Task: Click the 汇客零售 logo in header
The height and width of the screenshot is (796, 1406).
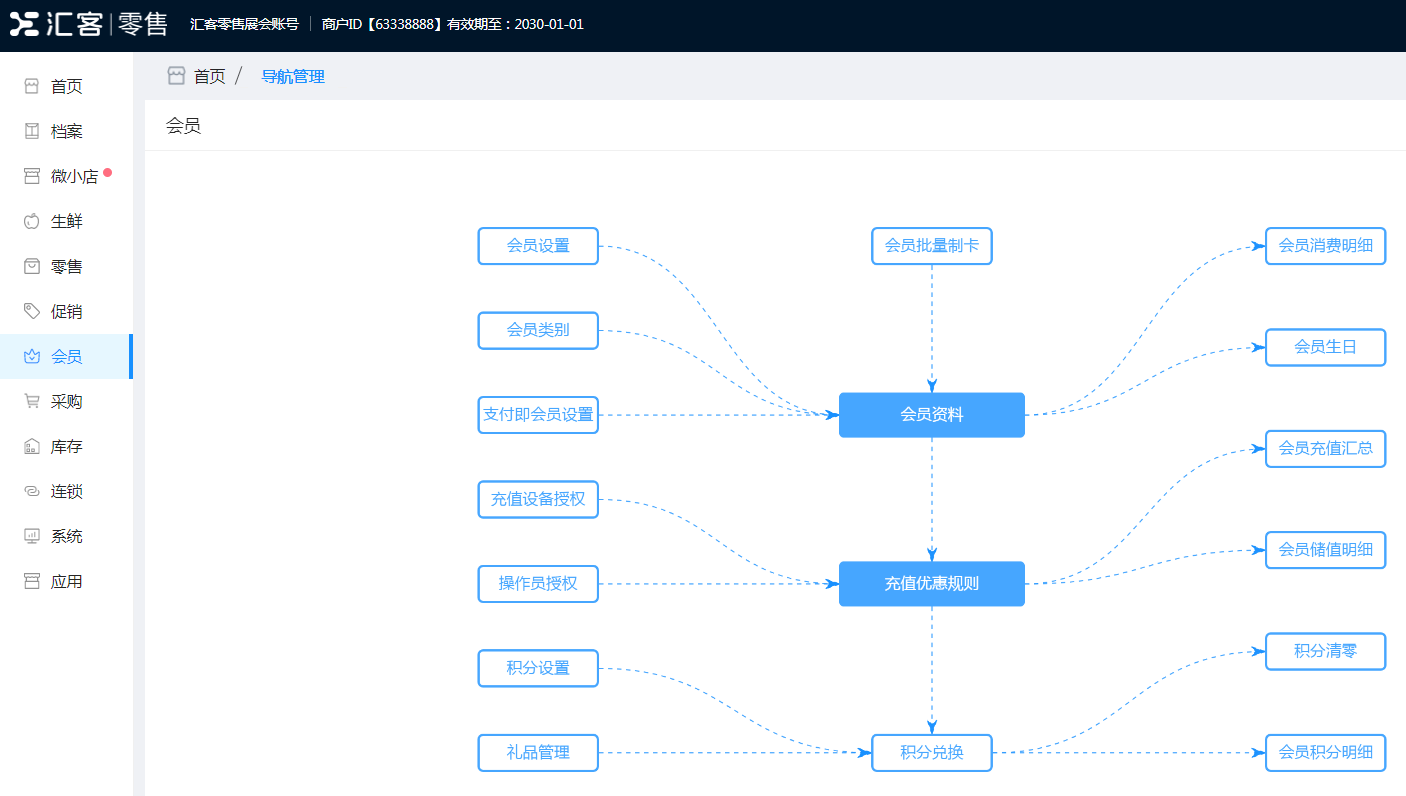Action: [x=88, y=24]
